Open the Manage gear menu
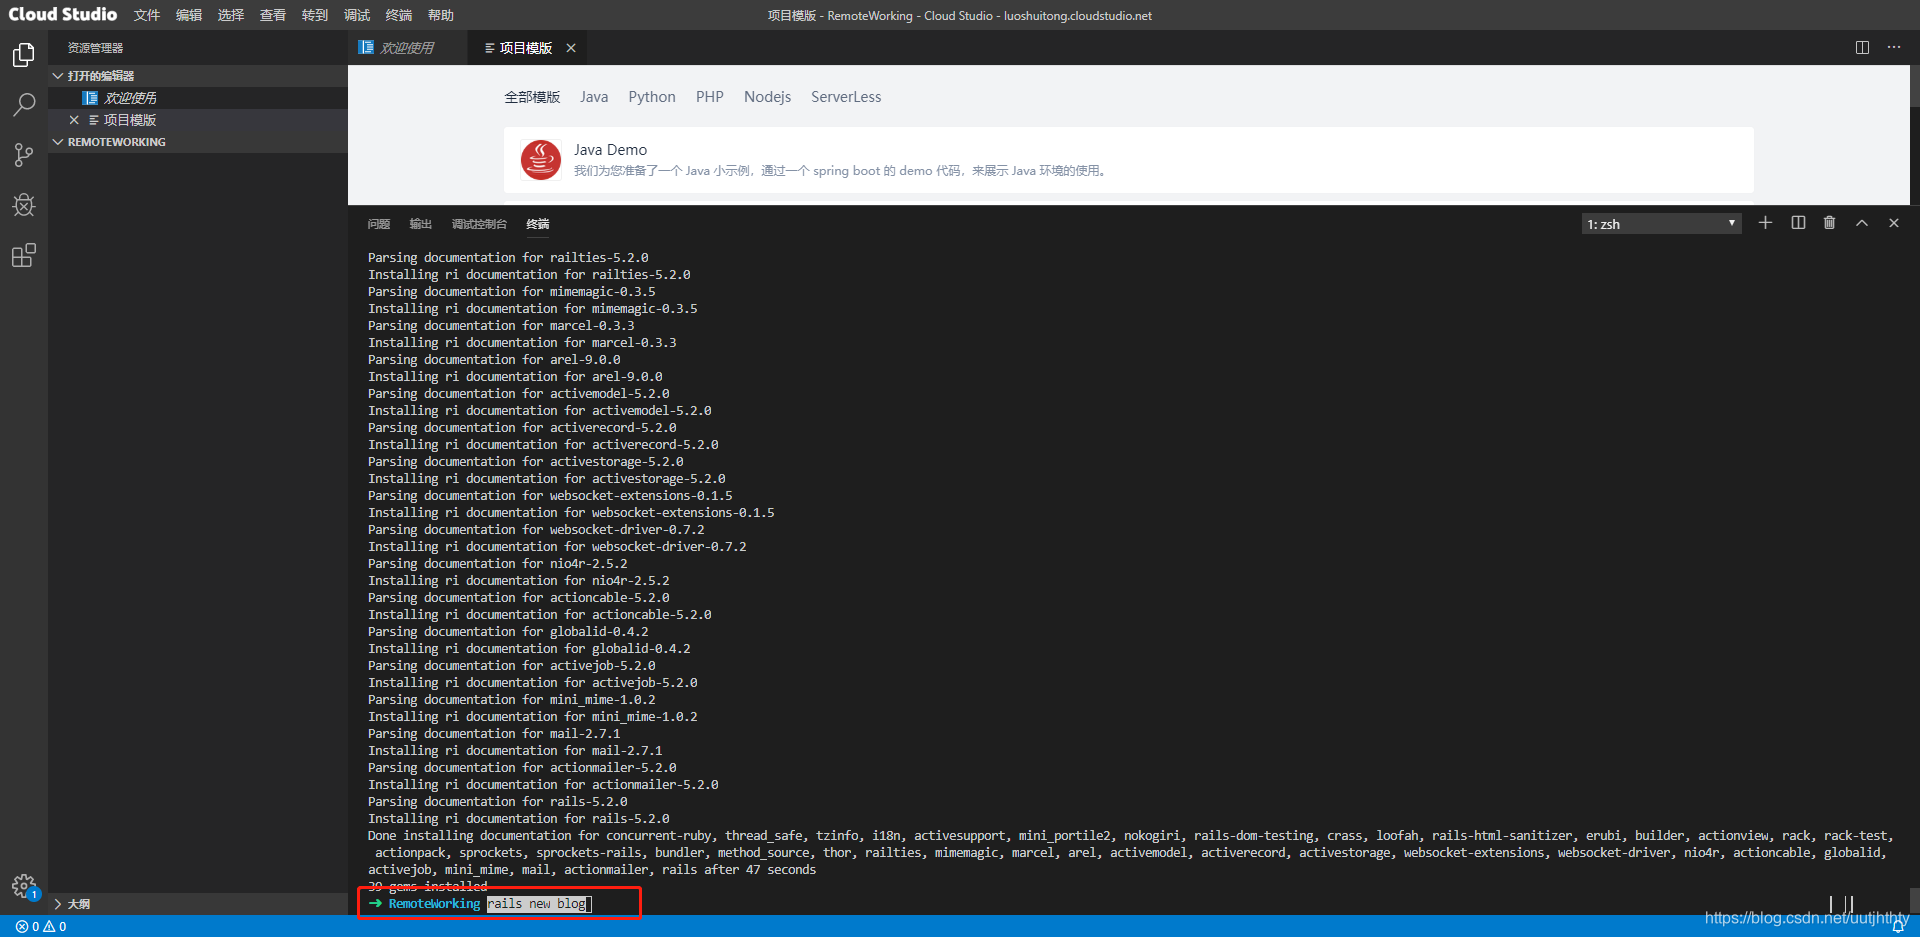Viewport: 1920px width, 937px height. click(24, 886)
